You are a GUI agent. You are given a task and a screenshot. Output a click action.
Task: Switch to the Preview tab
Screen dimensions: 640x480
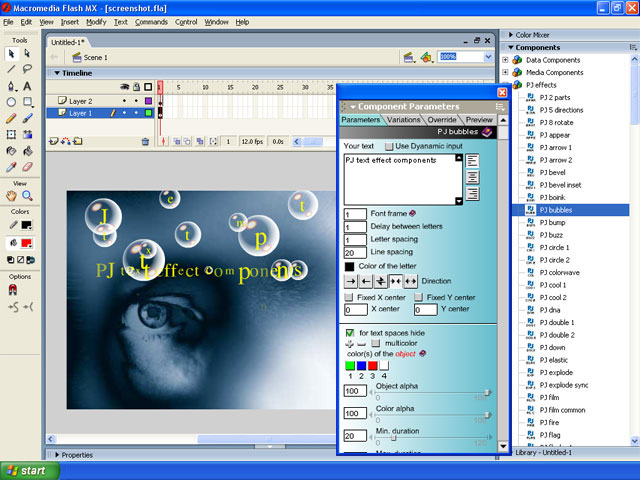coord(479,120)
